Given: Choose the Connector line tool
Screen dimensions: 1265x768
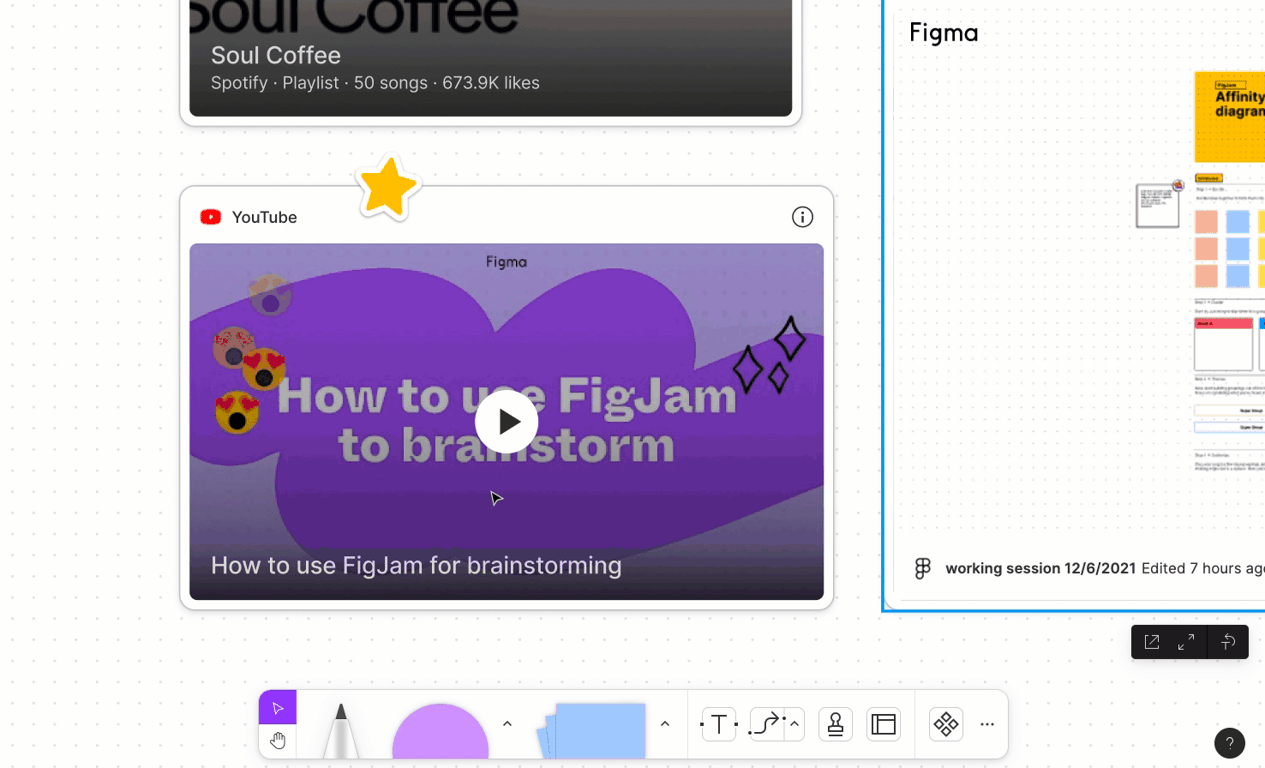Looking at the screenshot, I should tap(766, 724).
